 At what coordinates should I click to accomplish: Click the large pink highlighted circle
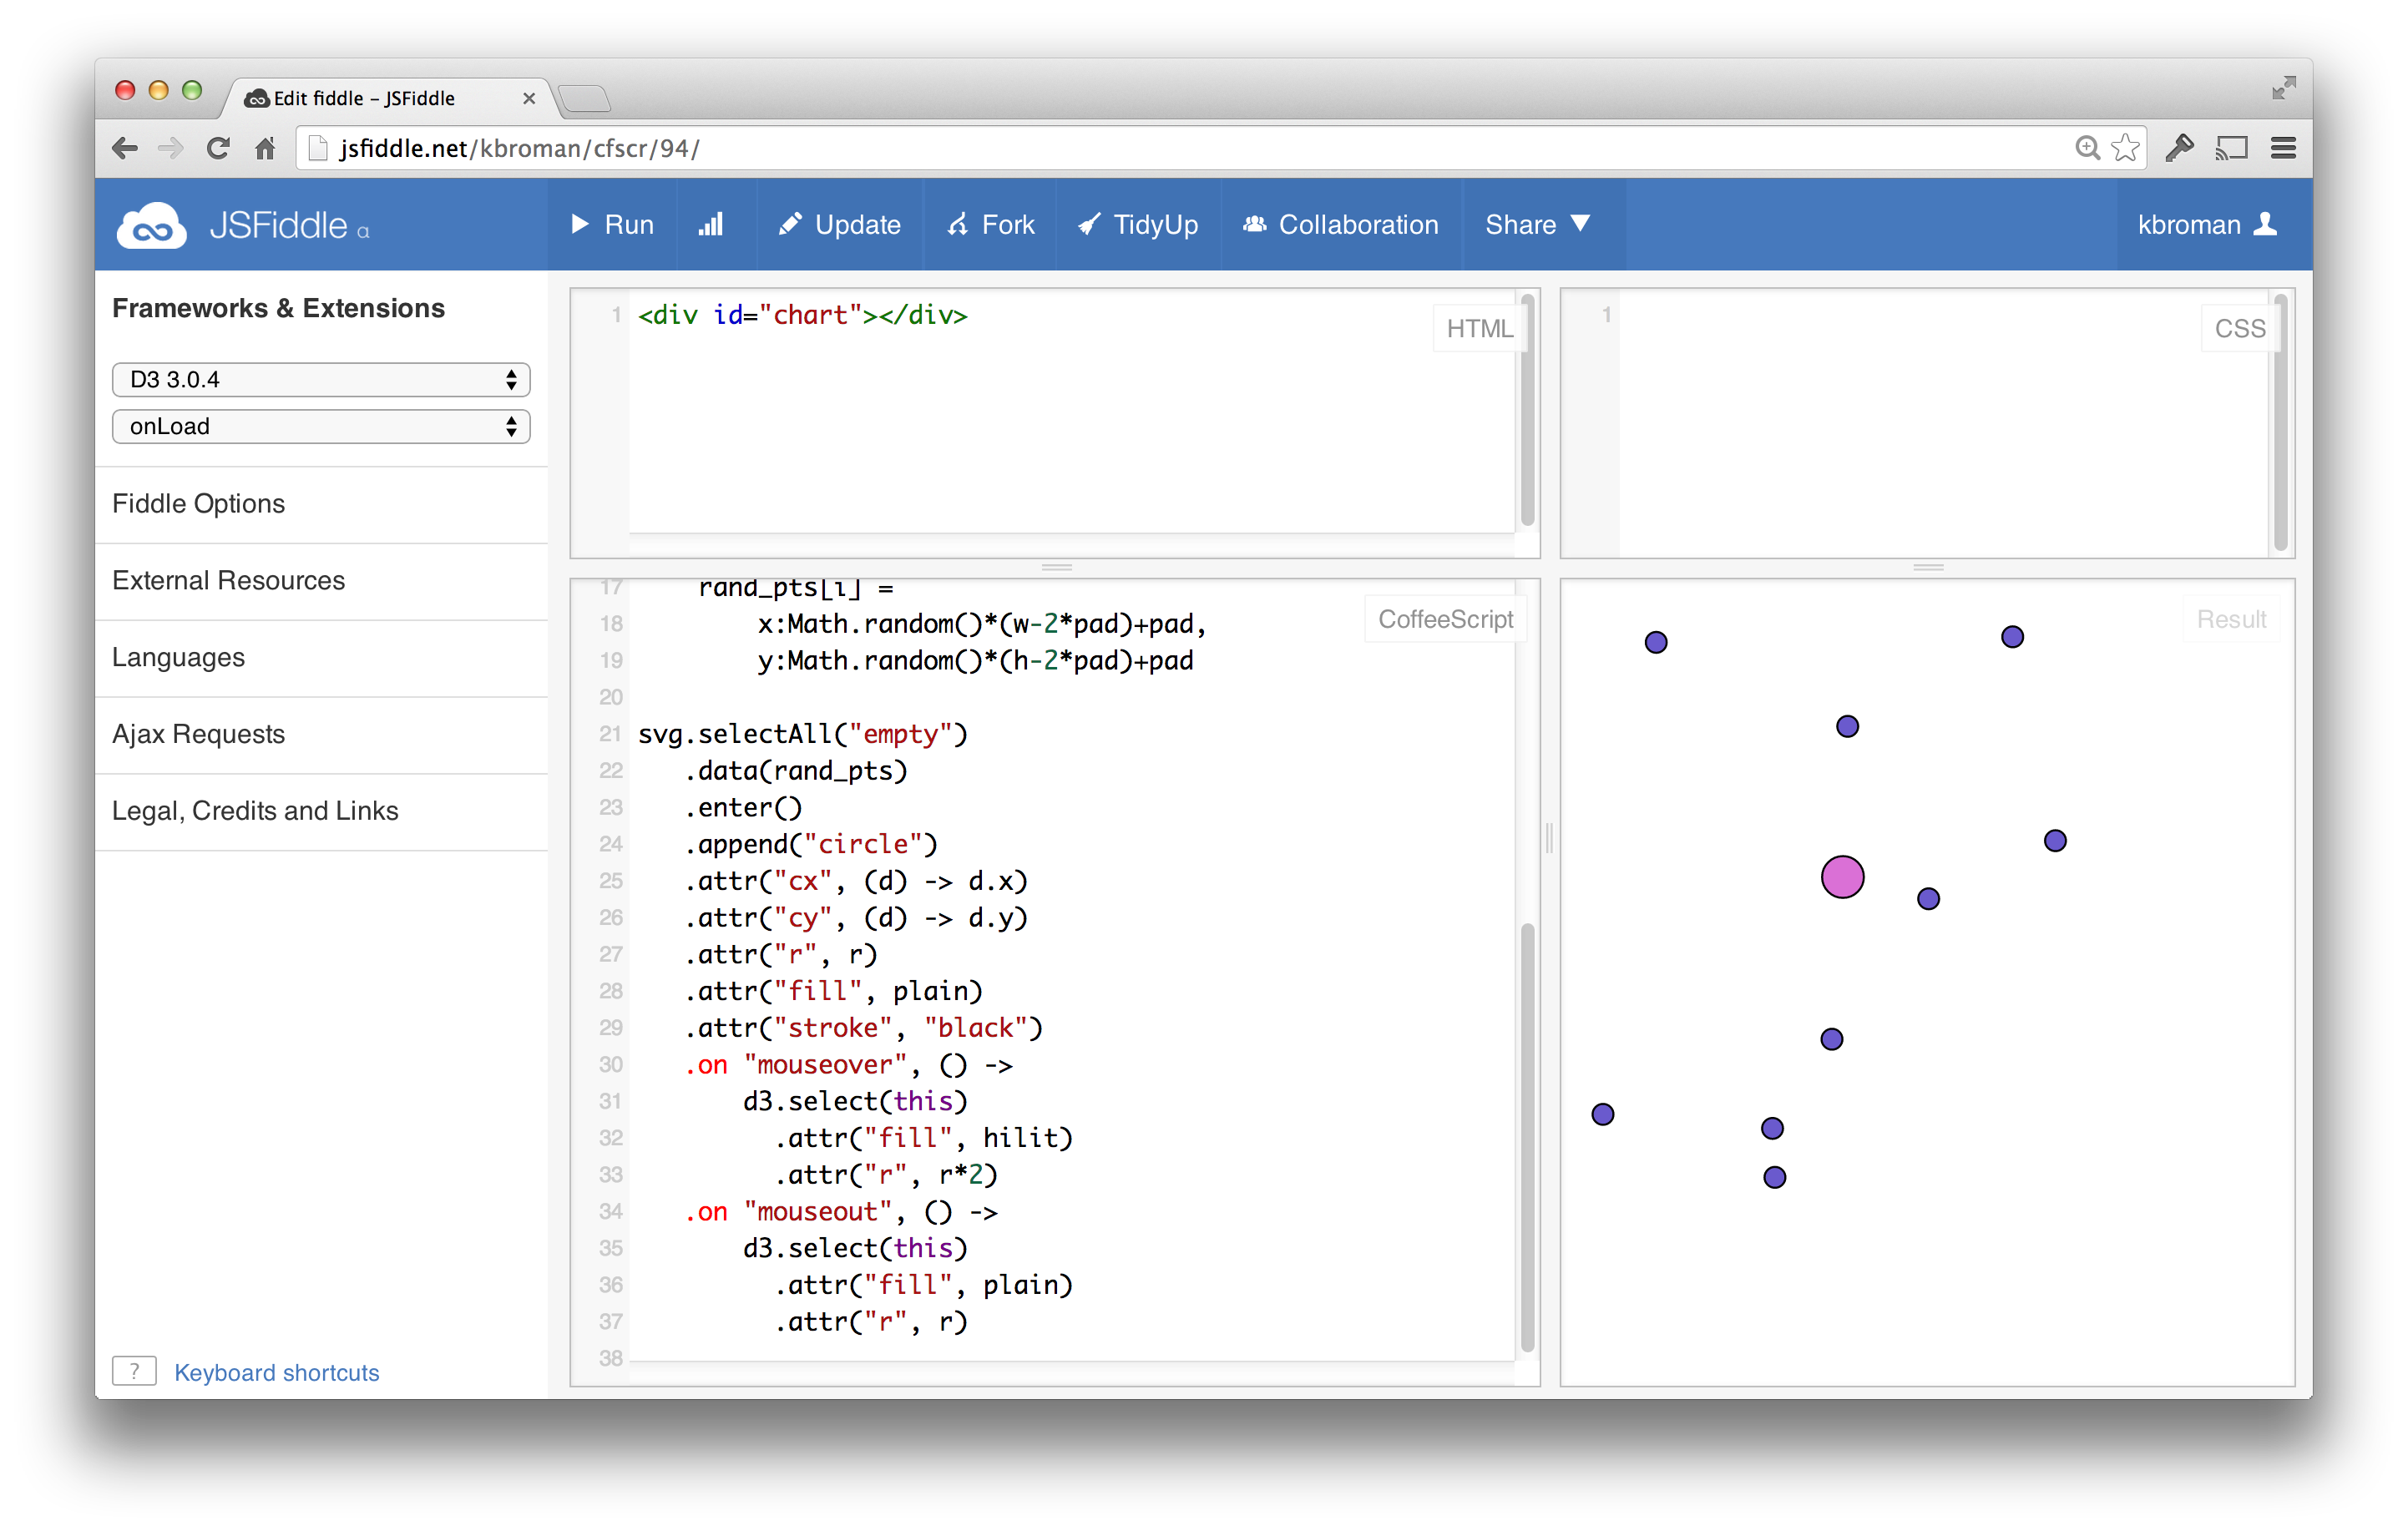click(1842, 878)
